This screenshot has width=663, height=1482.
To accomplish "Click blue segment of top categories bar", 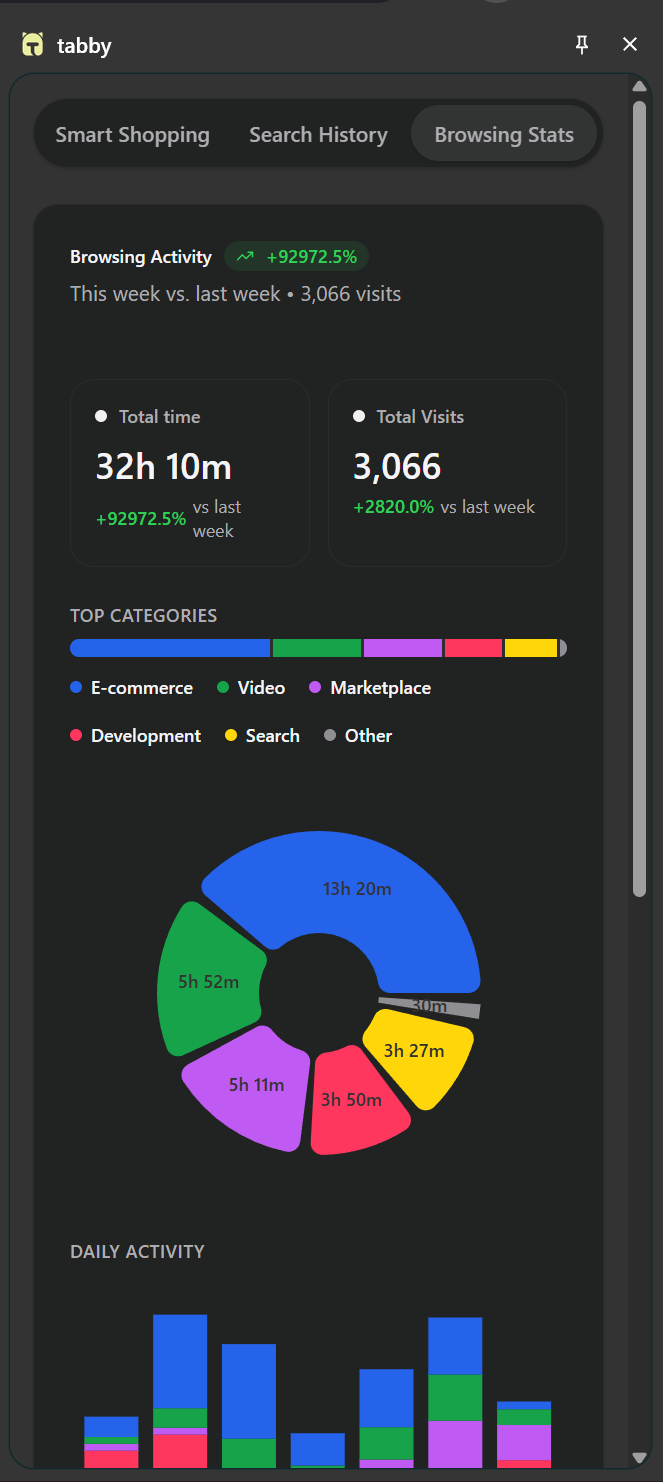I will (x=170, y=648).
